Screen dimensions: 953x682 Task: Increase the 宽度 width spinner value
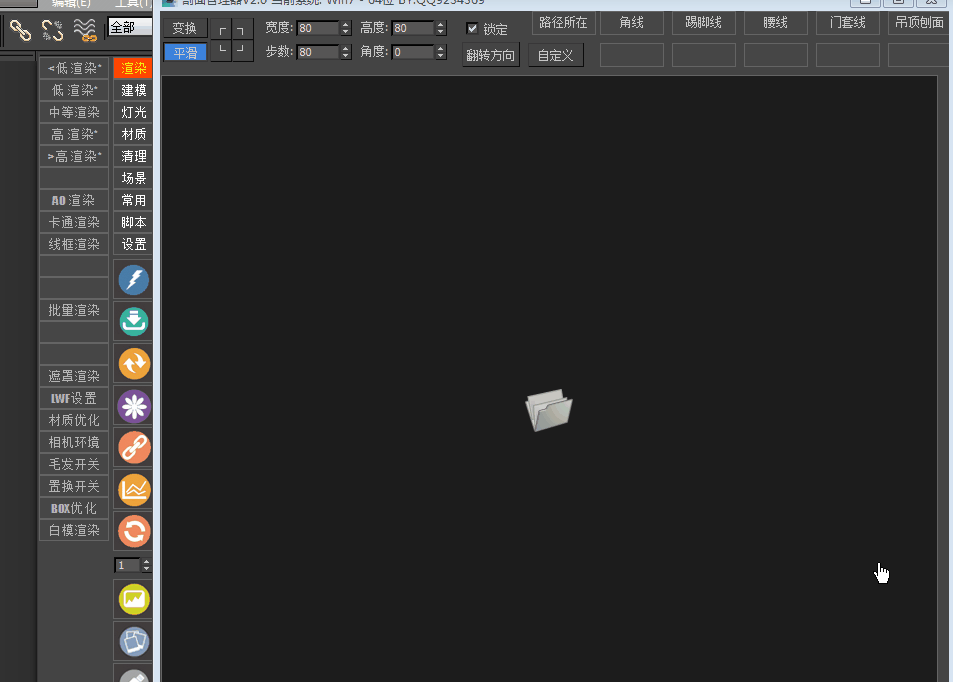(346, 24)
